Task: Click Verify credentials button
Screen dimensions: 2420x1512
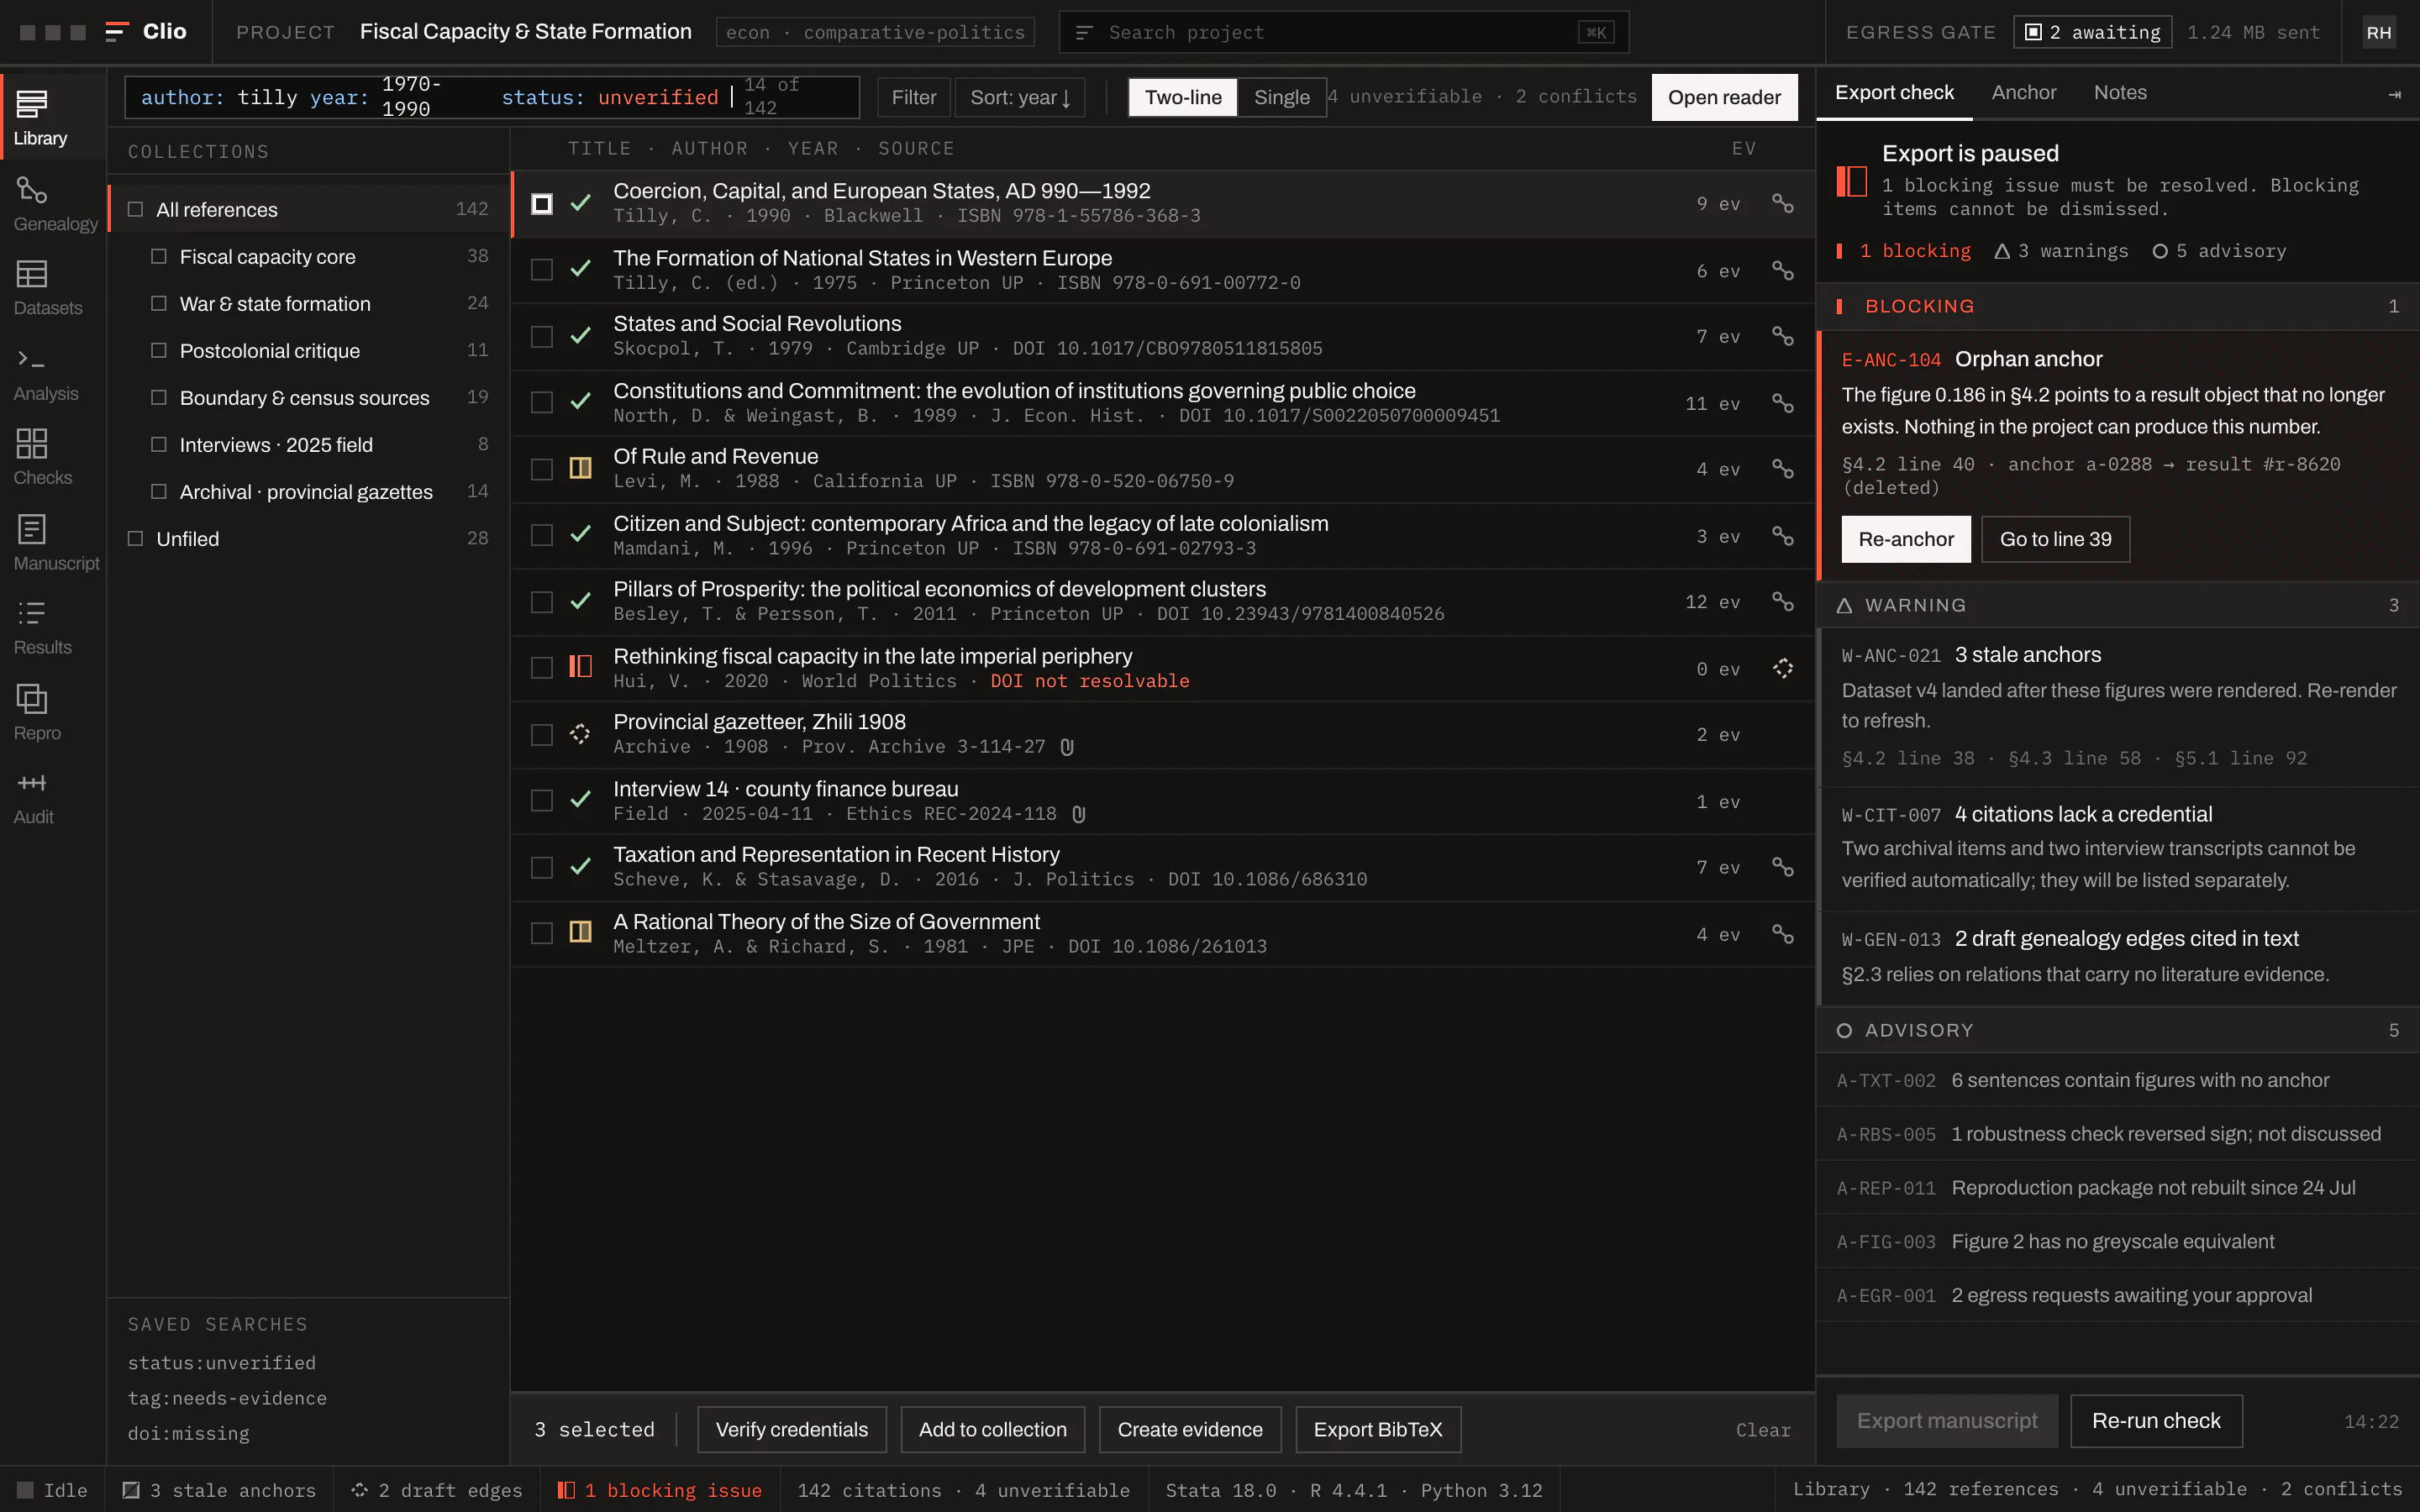Action: point(791,1429)
